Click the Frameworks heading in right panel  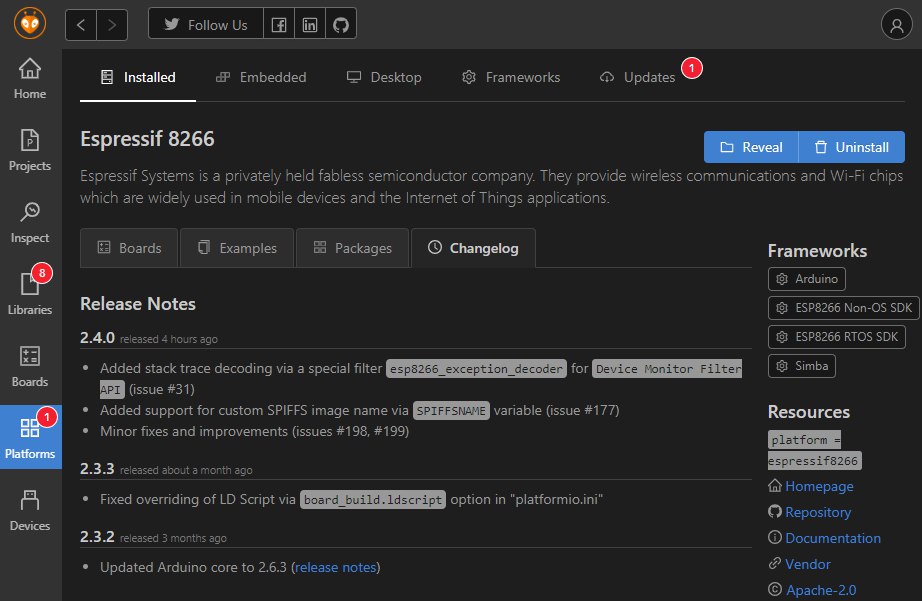(817, 251)
